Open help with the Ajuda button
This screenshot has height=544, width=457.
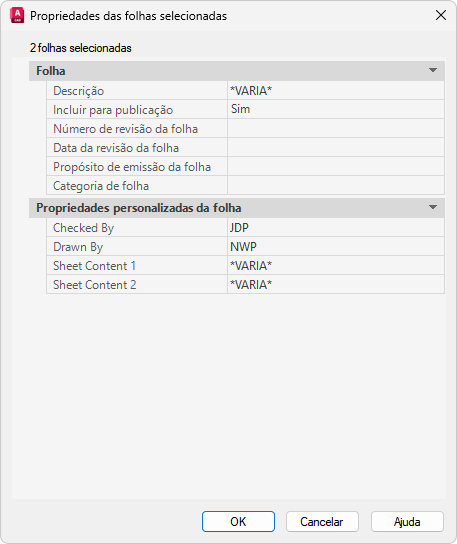(x=407, y=521)
